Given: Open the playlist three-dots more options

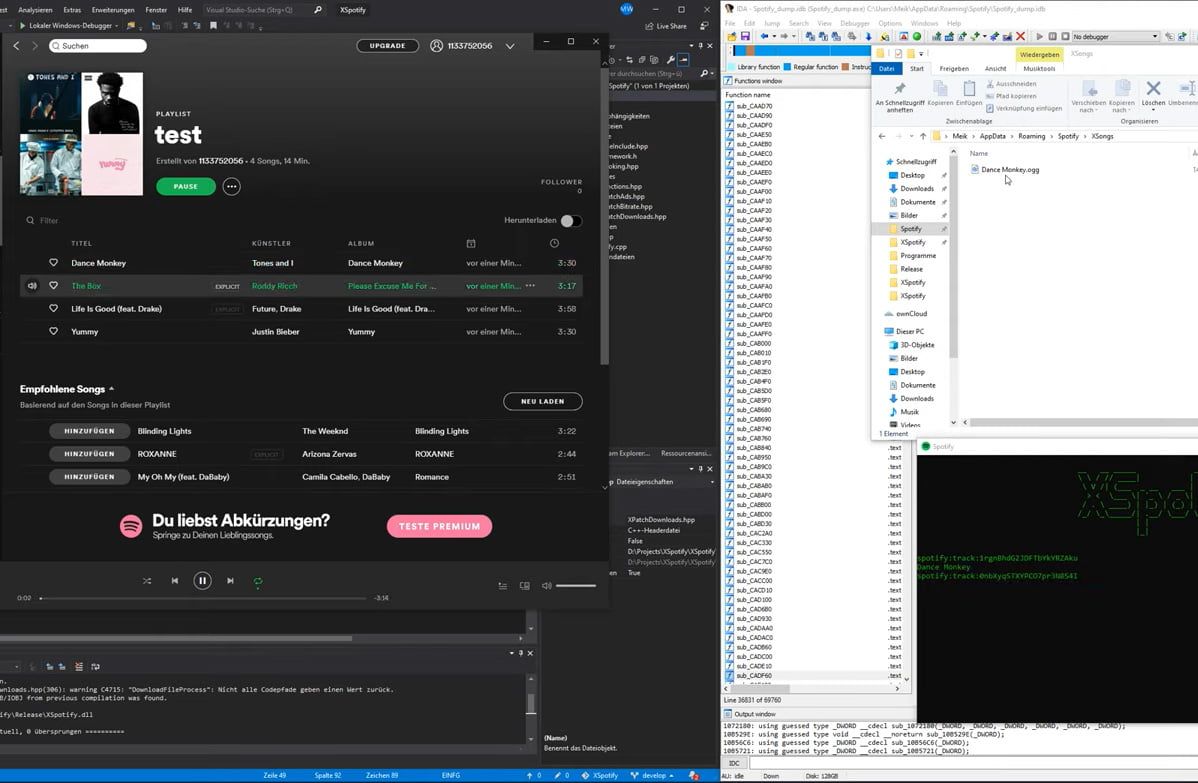Looking at the screenshot, I should pyautogui.click(x=232, y=186).
